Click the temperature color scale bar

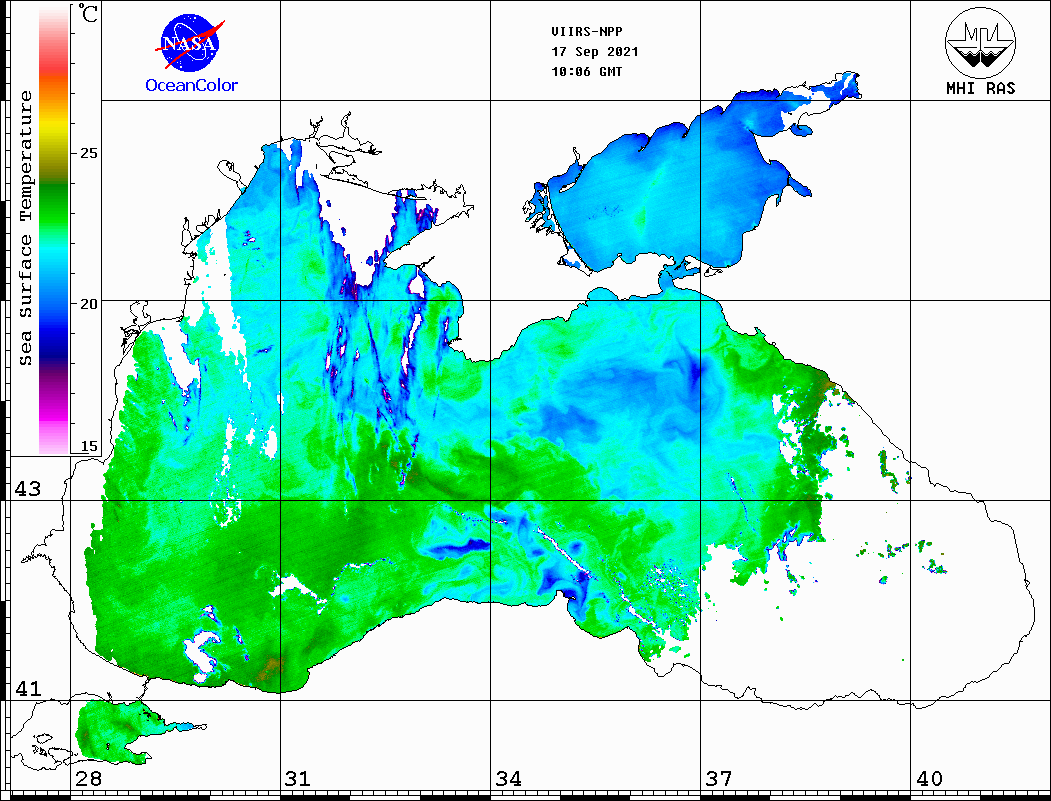point(54,230)
